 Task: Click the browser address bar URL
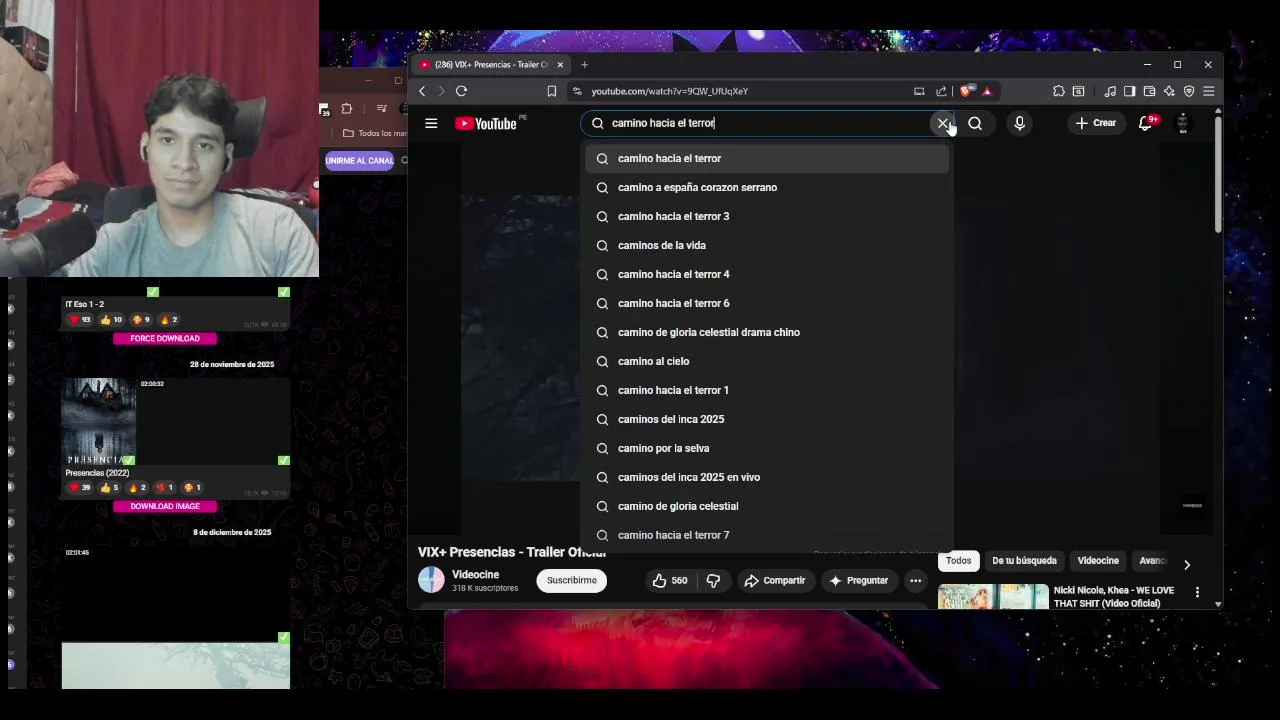[669, 91]
